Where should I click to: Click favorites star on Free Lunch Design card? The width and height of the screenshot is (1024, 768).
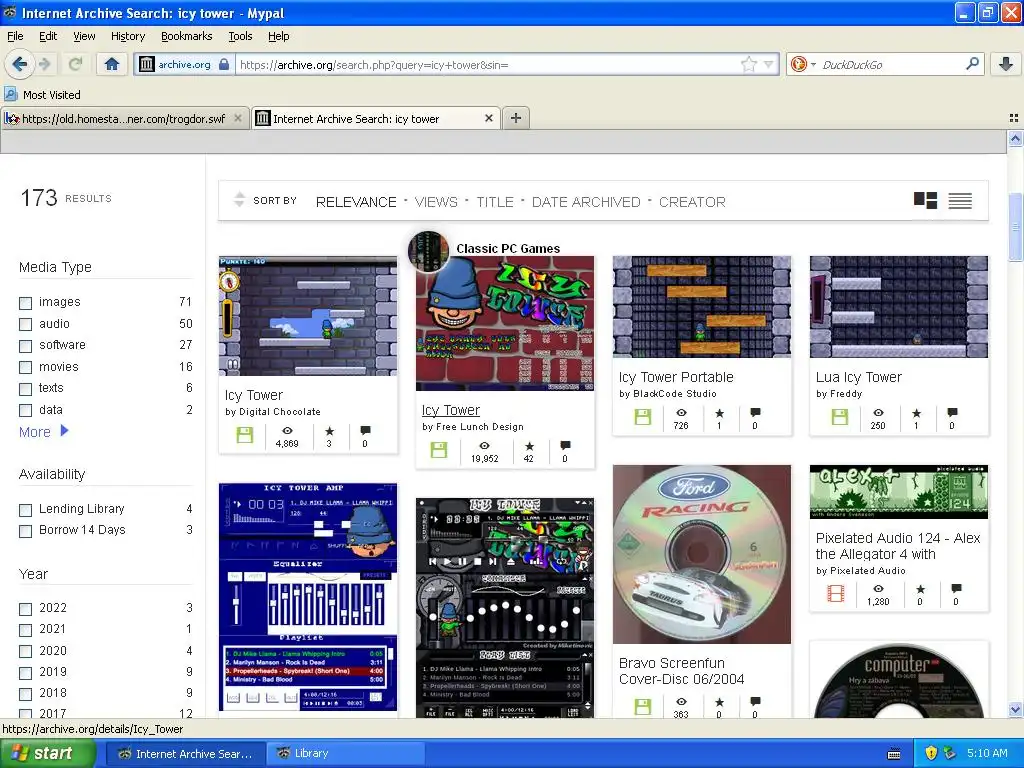(x=529, y=446)
